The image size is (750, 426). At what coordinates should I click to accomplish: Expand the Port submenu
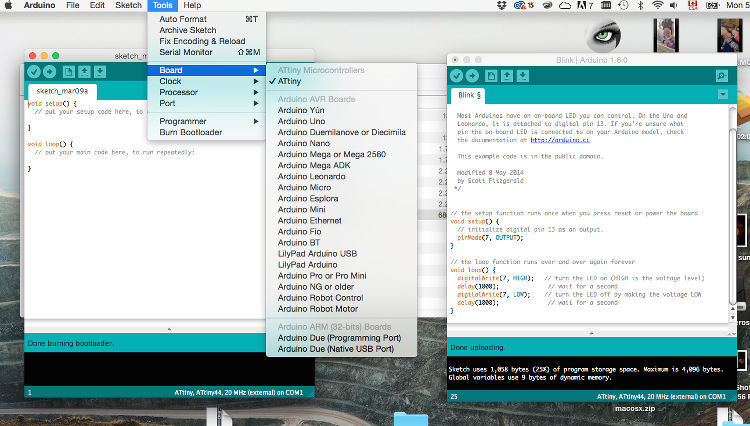click(x=207, y=103)
